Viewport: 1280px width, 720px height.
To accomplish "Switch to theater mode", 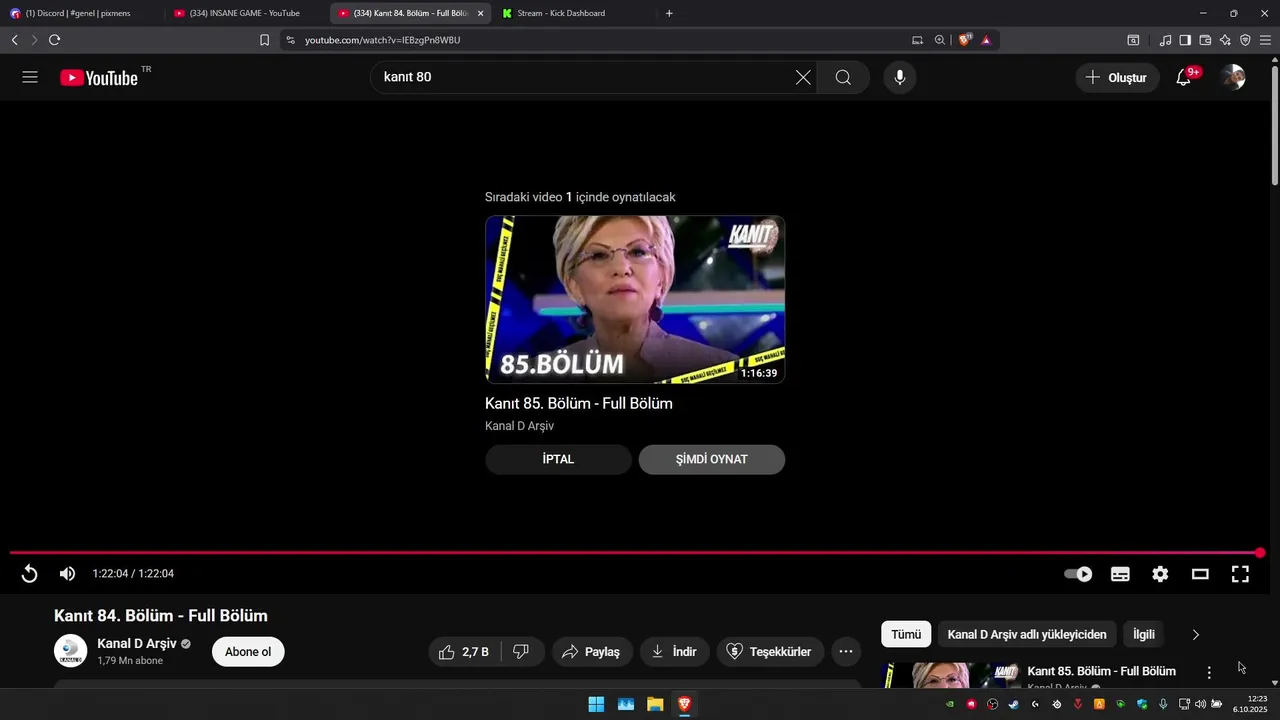I will 1200,574.
